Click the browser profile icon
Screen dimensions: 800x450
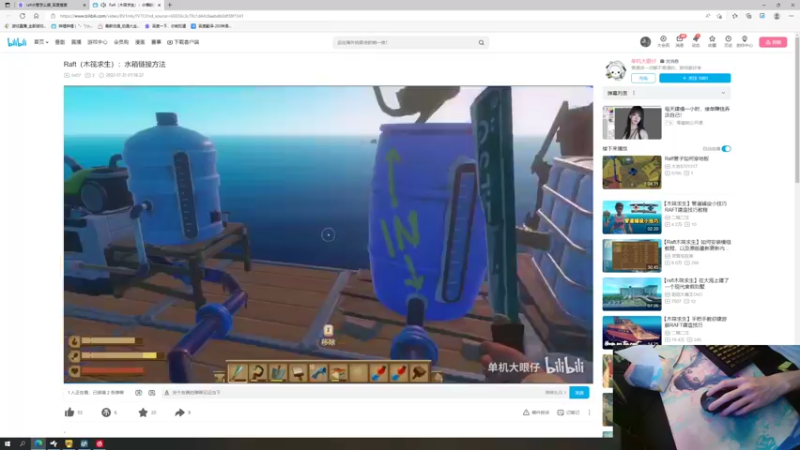777,16
